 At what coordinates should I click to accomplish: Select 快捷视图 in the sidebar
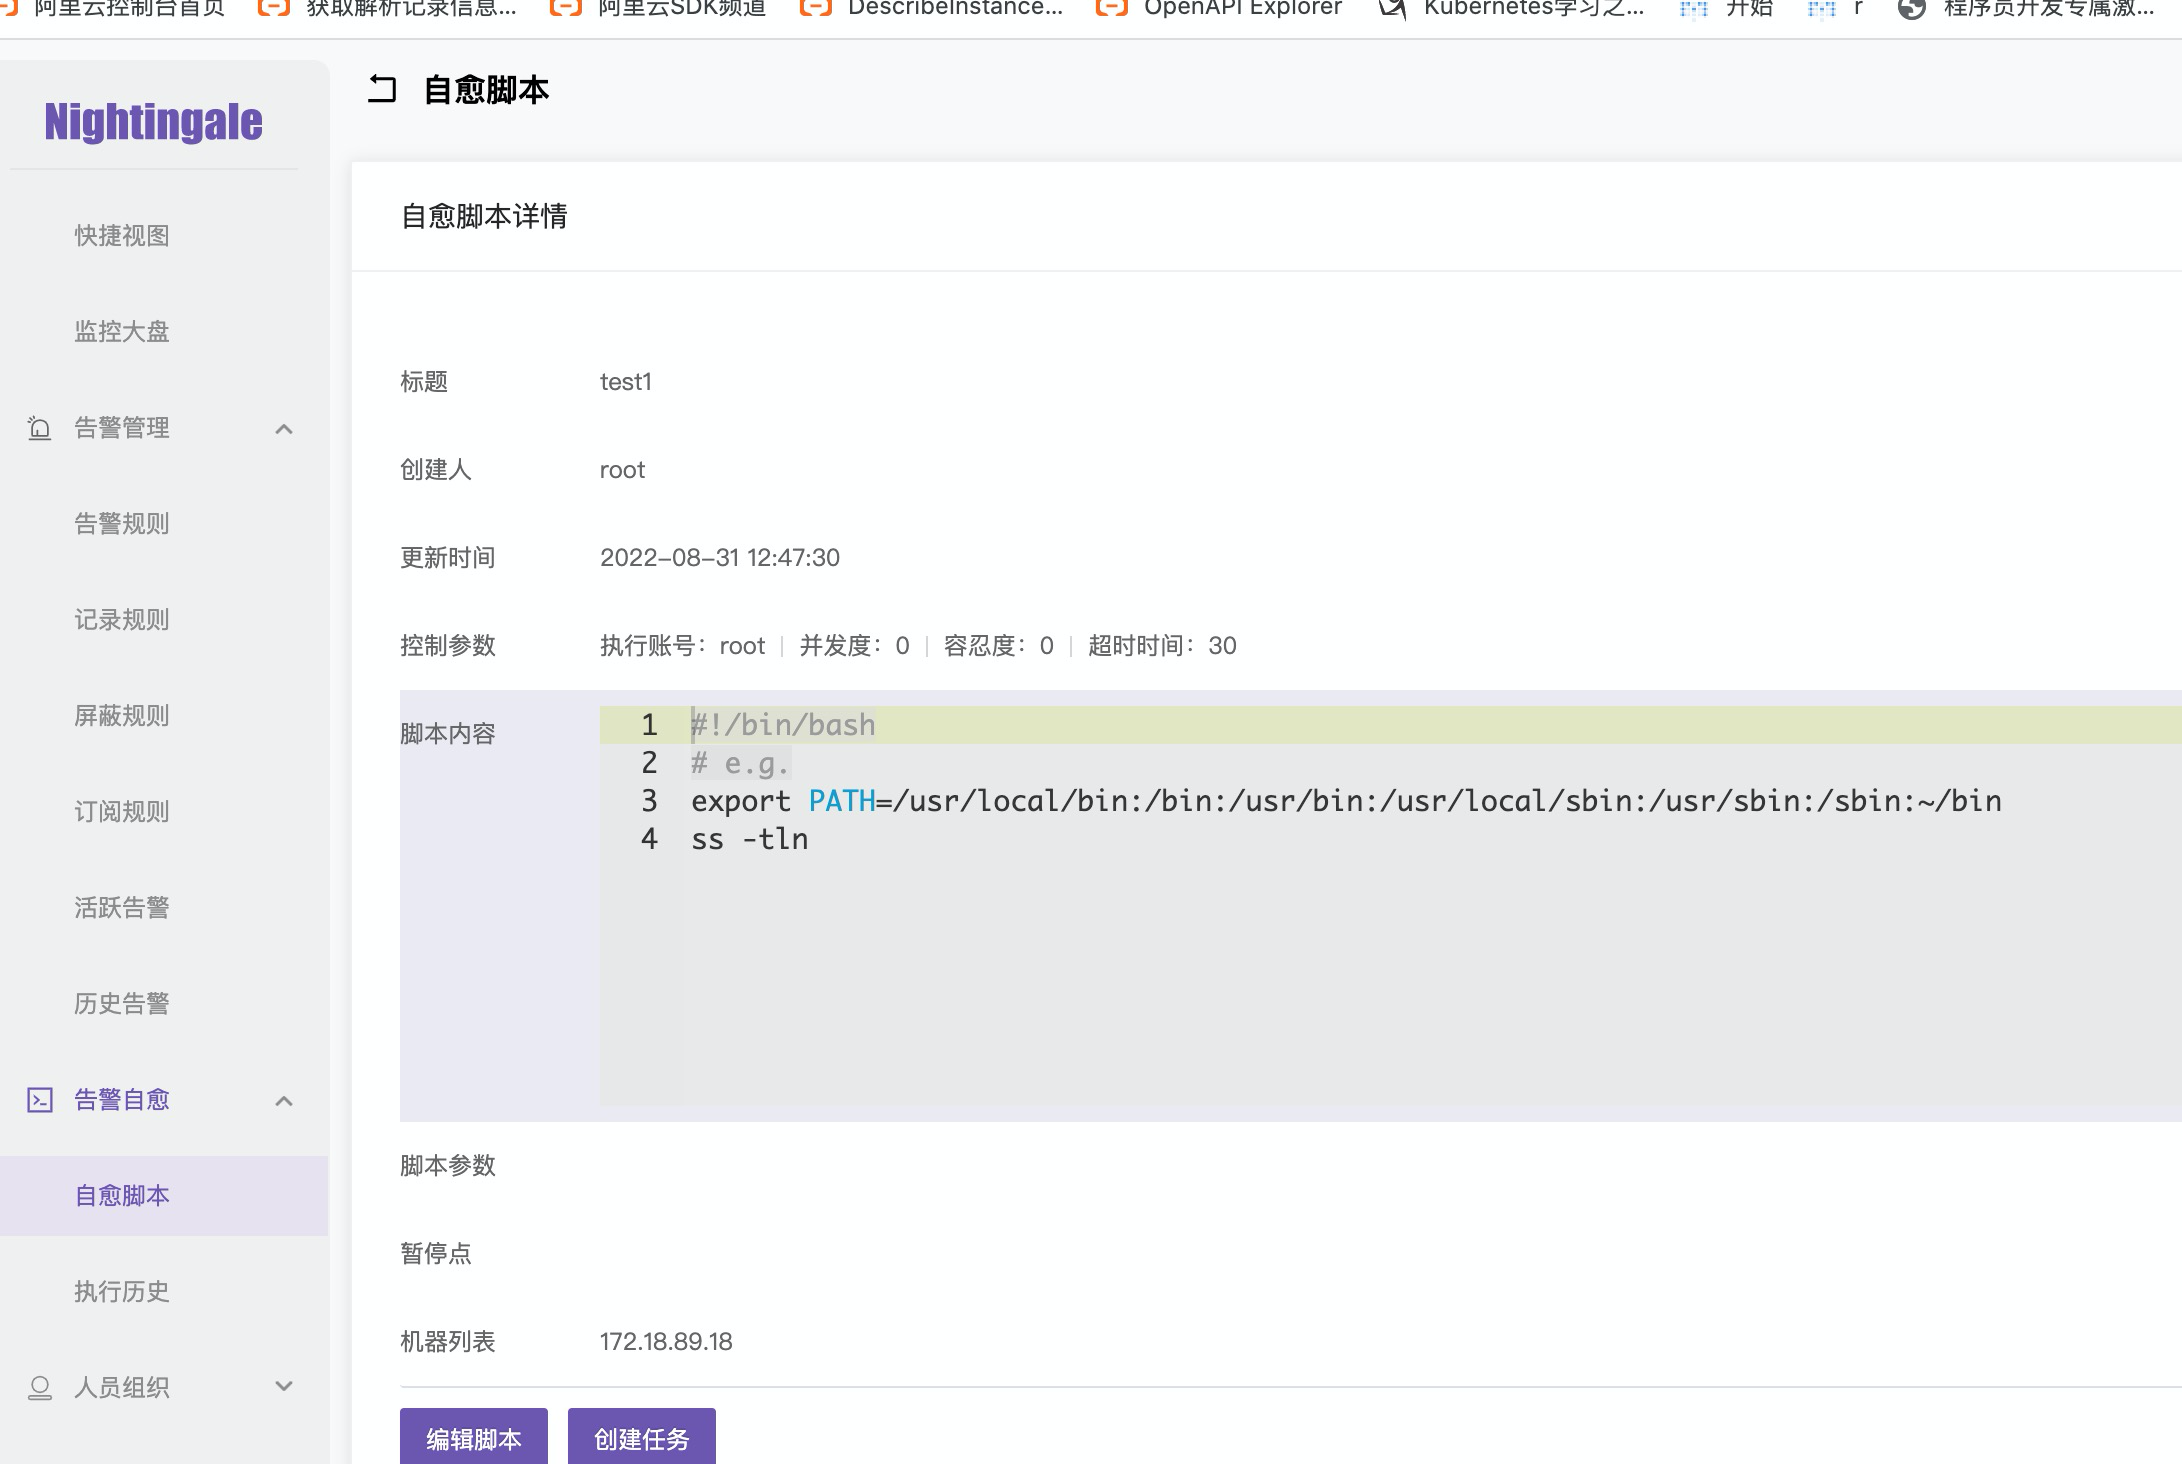pyautogui.click(x=120, y=236)
